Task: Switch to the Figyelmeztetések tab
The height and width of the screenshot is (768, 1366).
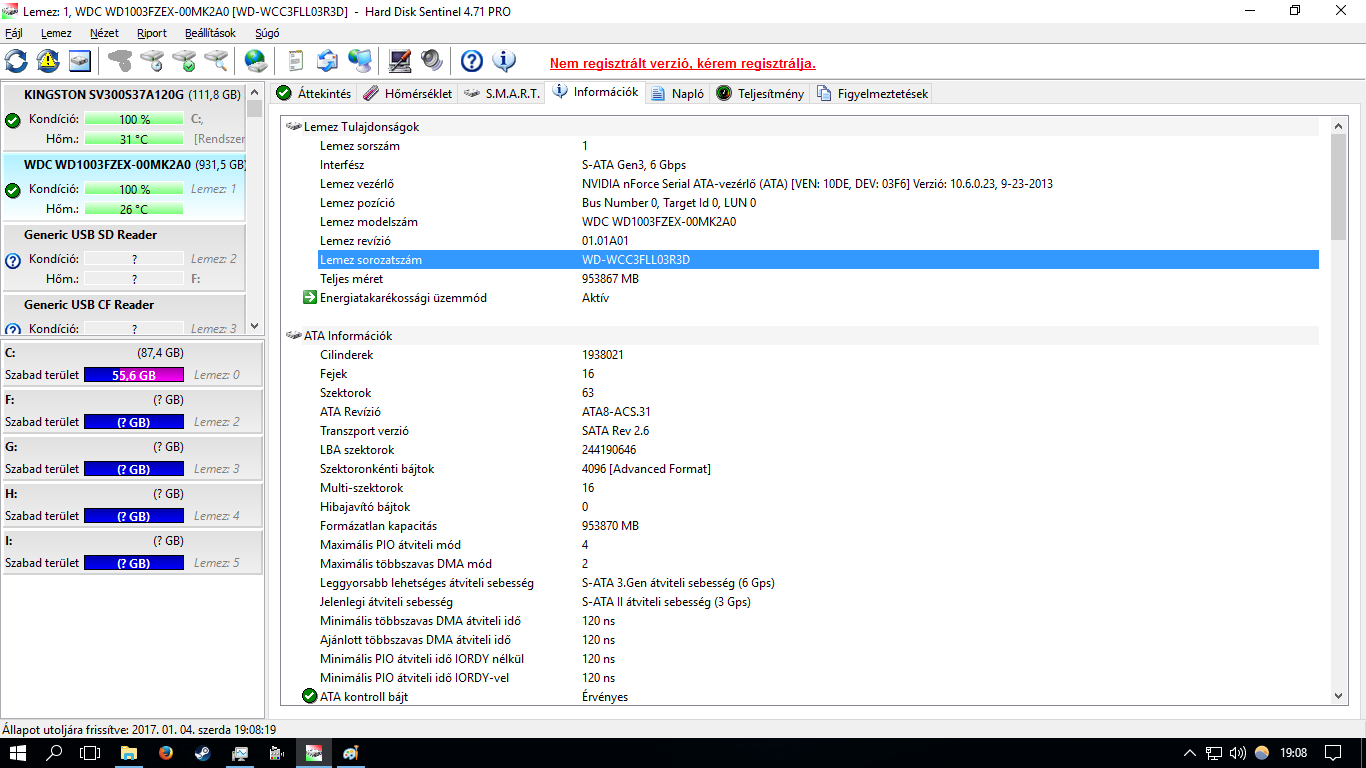Action: pos(872,93)
